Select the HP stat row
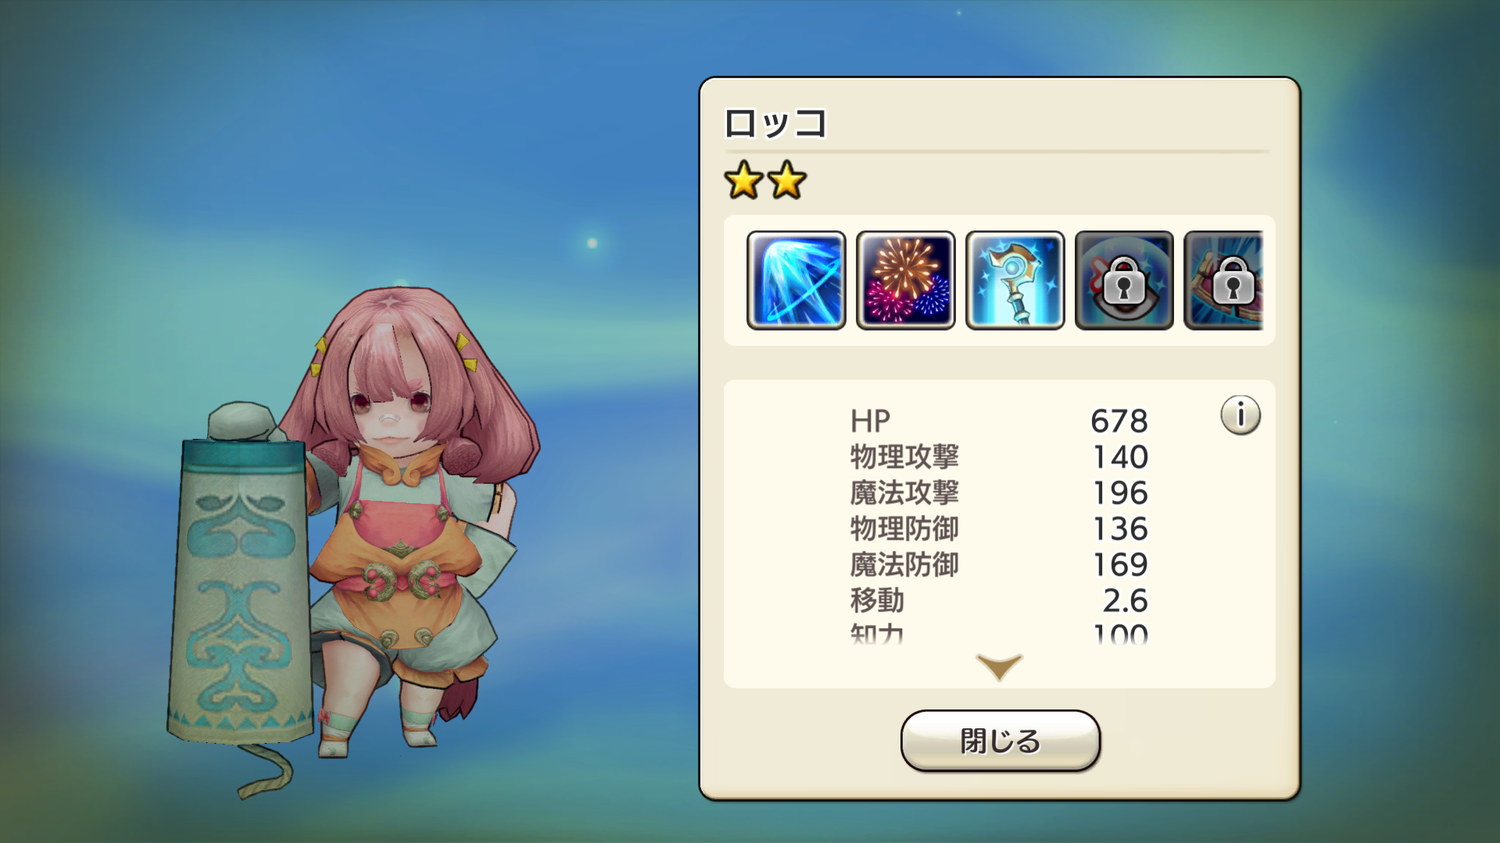The height and width of the screenshot is (843, 1500). coord(999,421)
